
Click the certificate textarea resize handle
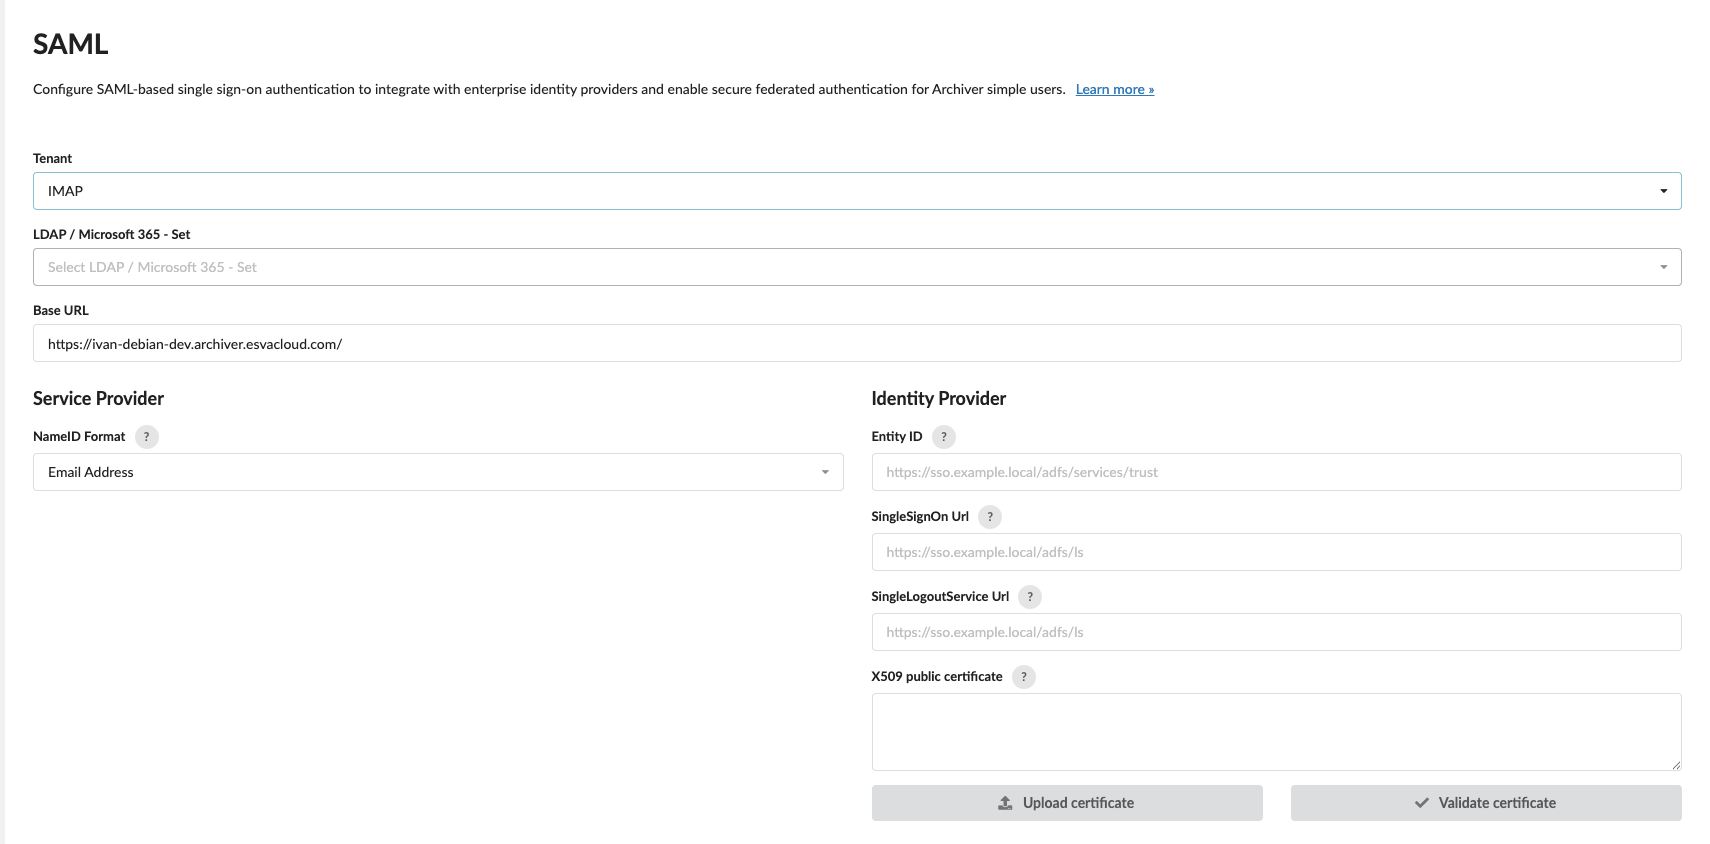1676,765
